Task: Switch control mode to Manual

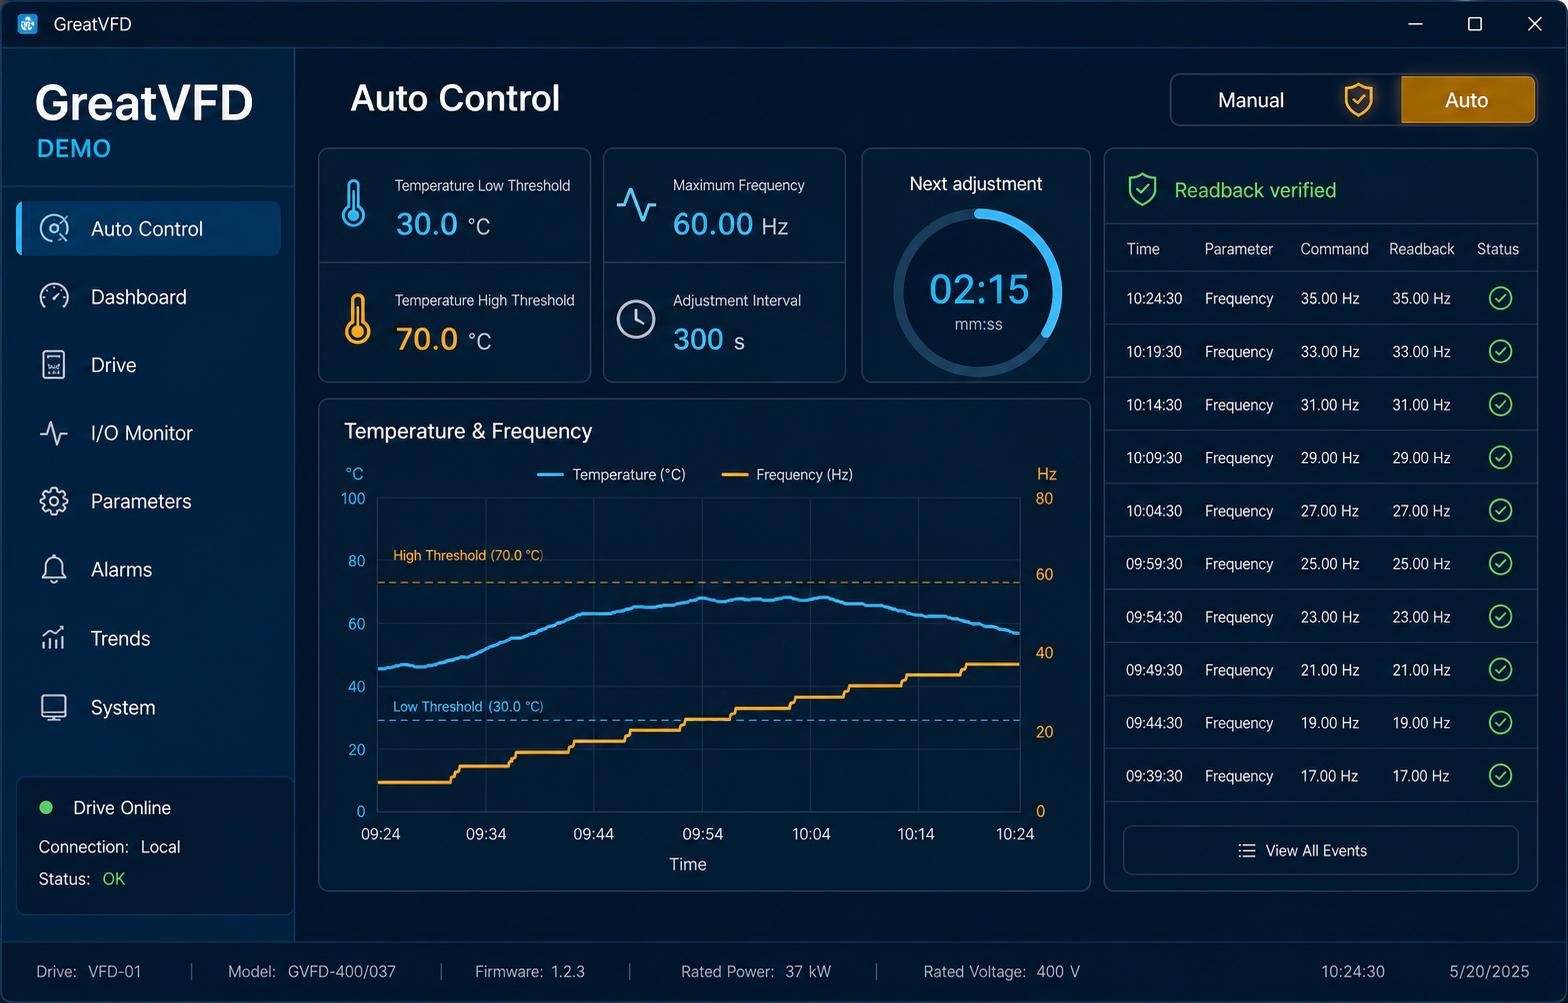Action: pyautogui.click(x=1251, y=100)
